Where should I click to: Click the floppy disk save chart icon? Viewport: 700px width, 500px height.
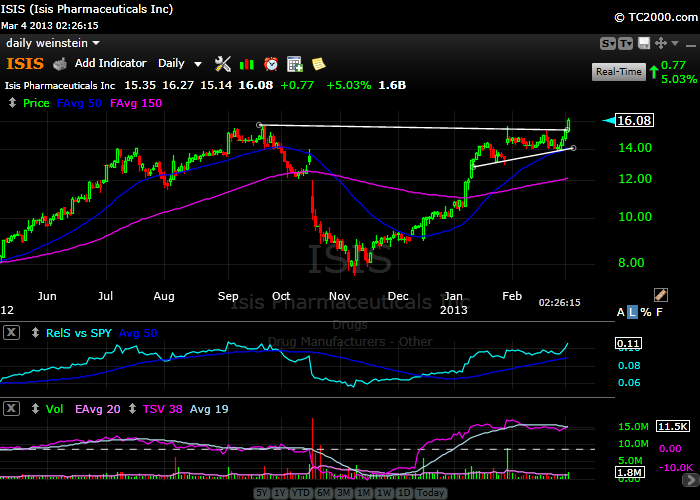(x=644, y=43)
